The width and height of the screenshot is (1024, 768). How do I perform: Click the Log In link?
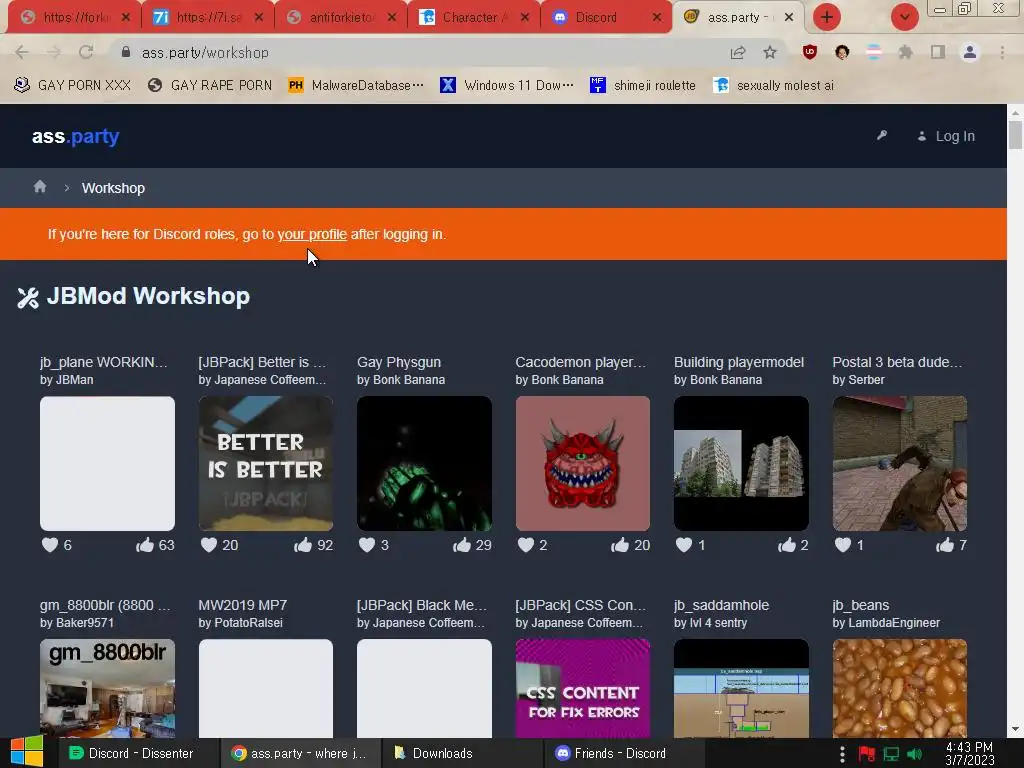(946, 136)
